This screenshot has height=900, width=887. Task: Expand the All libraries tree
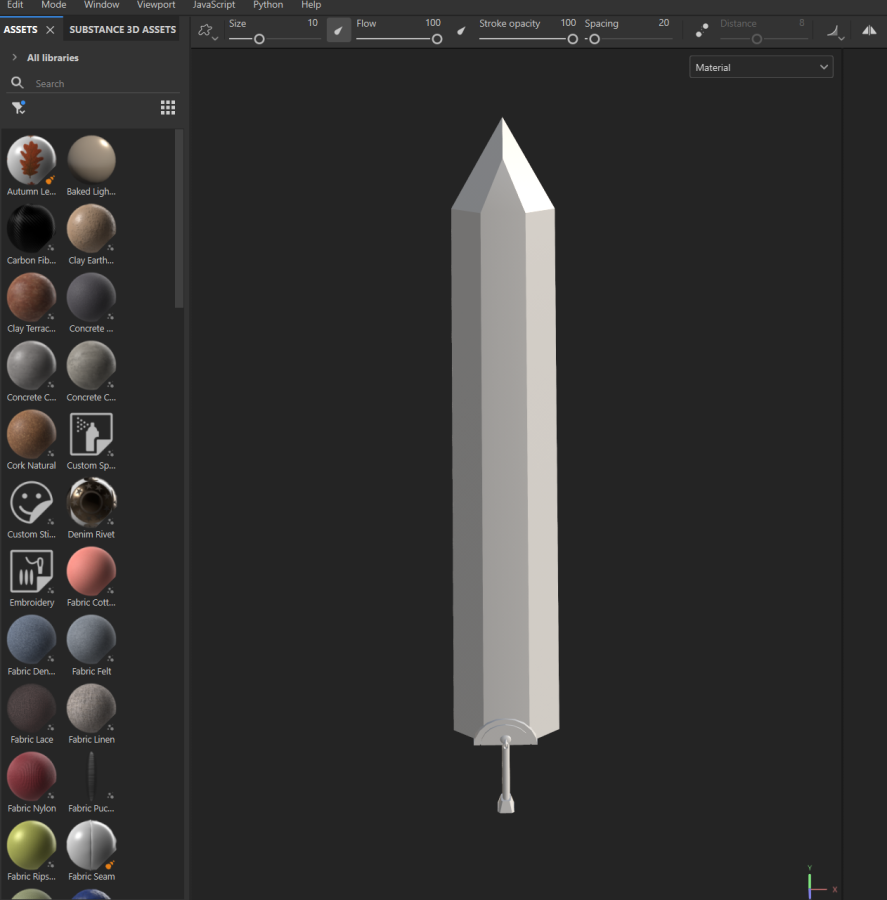[14, 57]
